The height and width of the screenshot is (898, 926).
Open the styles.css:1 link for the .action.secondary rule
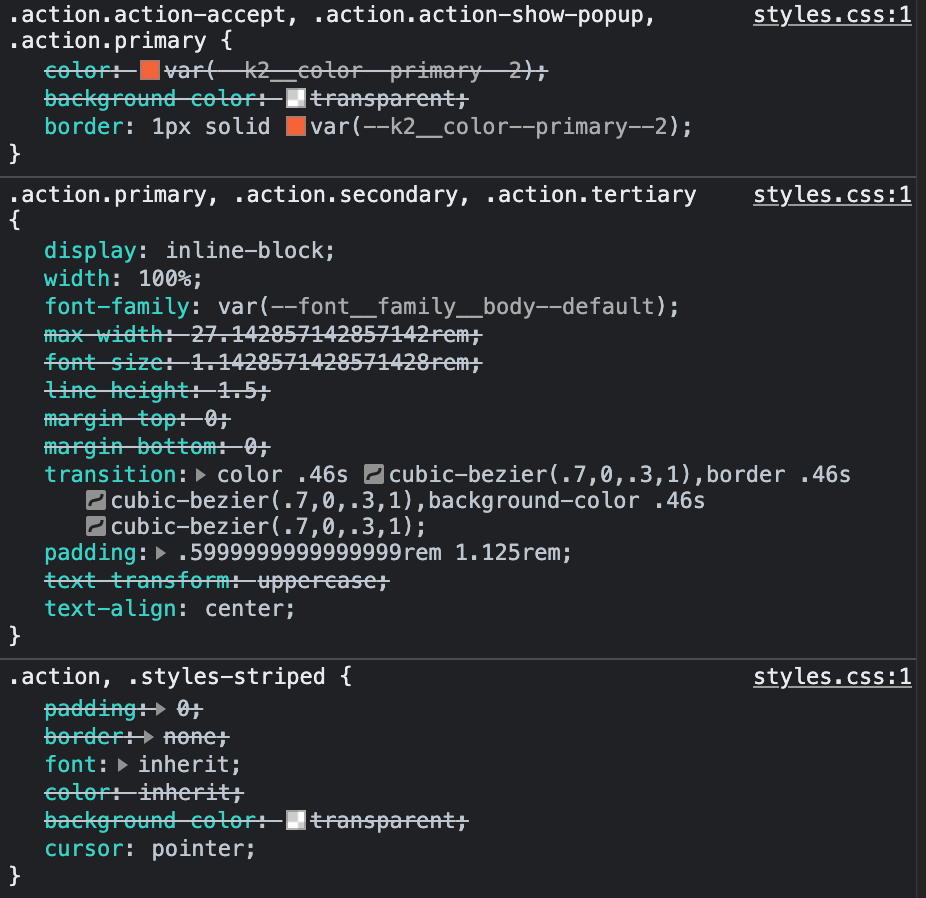point(832,194)
